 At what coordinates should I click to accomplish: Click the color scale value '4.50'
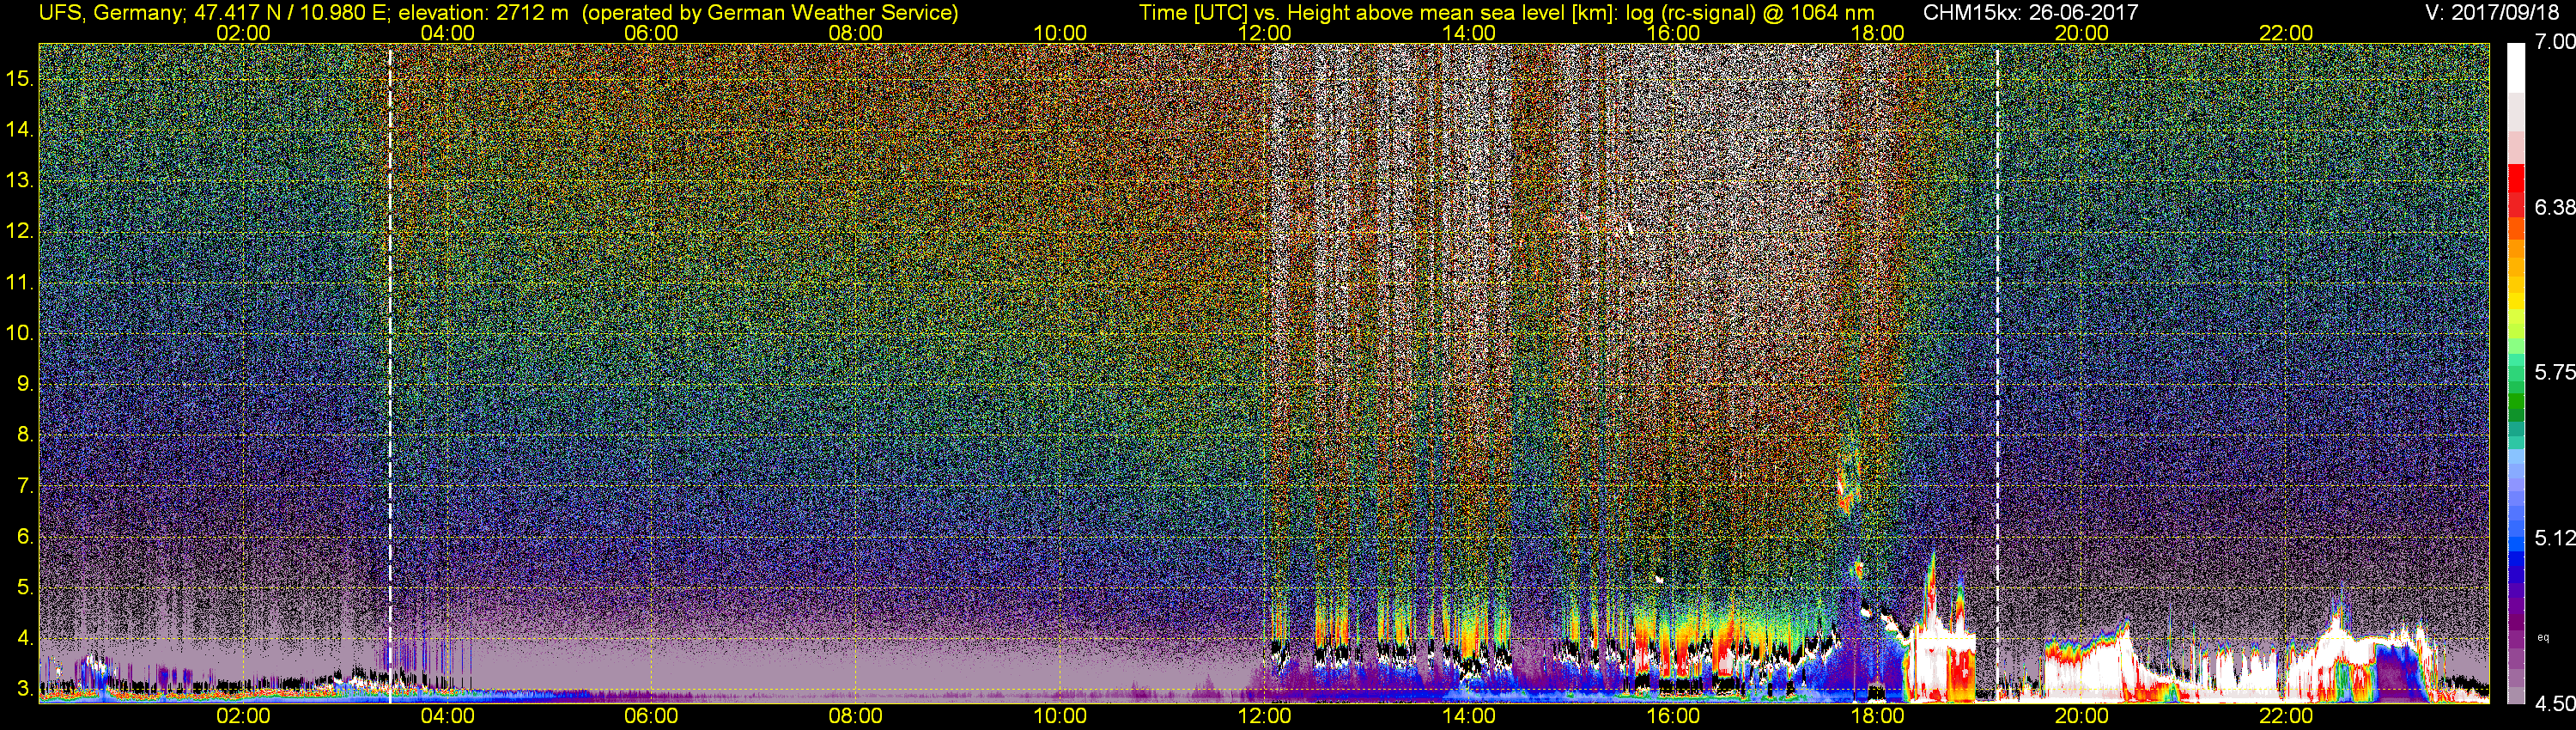2555,704
